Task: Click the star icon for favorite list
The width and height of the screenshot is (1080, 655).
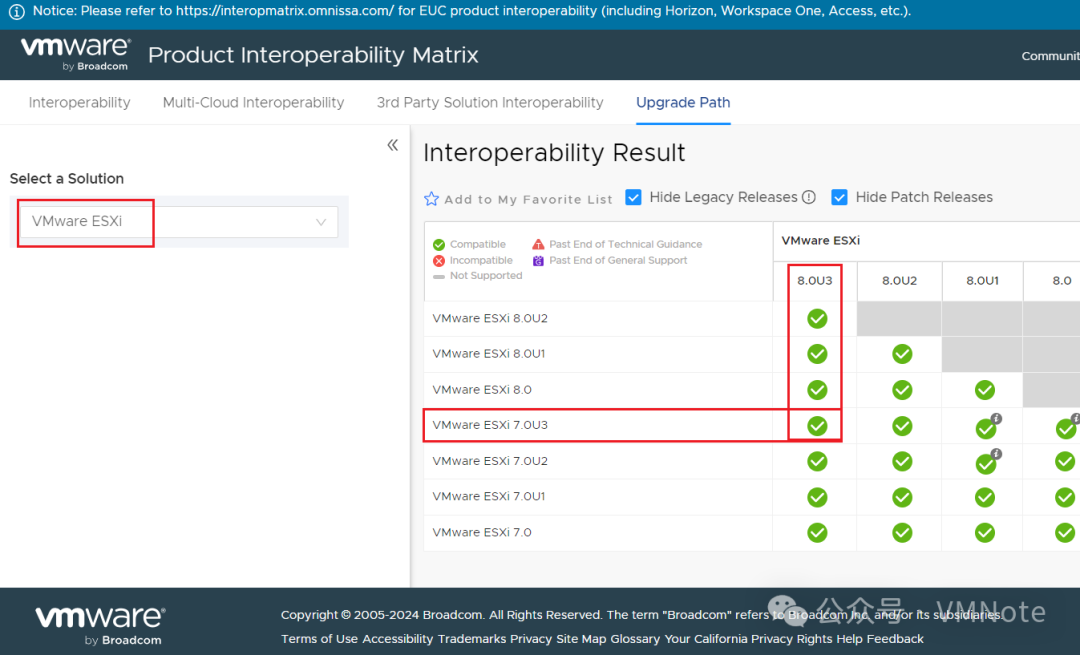Action: coord(431,199)
